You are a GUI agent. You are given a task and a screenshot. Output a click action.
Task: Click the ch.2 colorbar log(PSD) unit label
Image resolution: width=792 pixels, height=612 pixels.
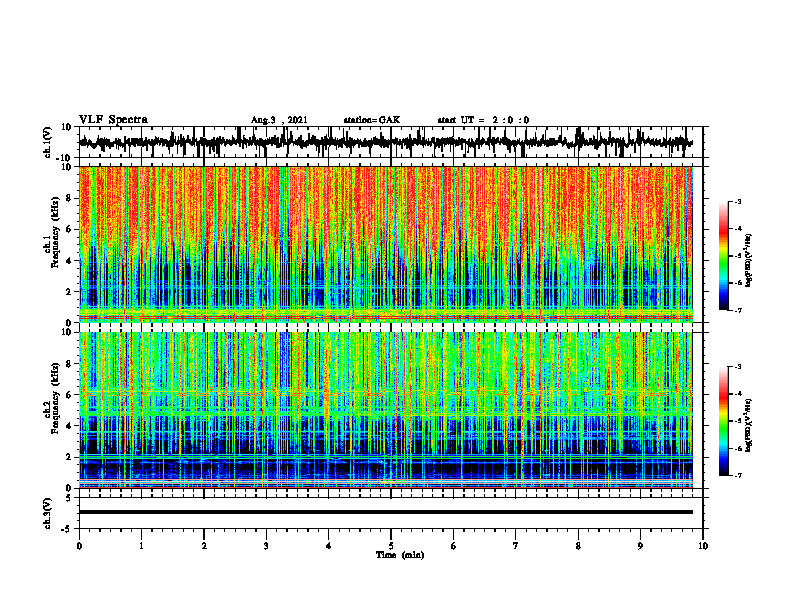tap(748, 425)
